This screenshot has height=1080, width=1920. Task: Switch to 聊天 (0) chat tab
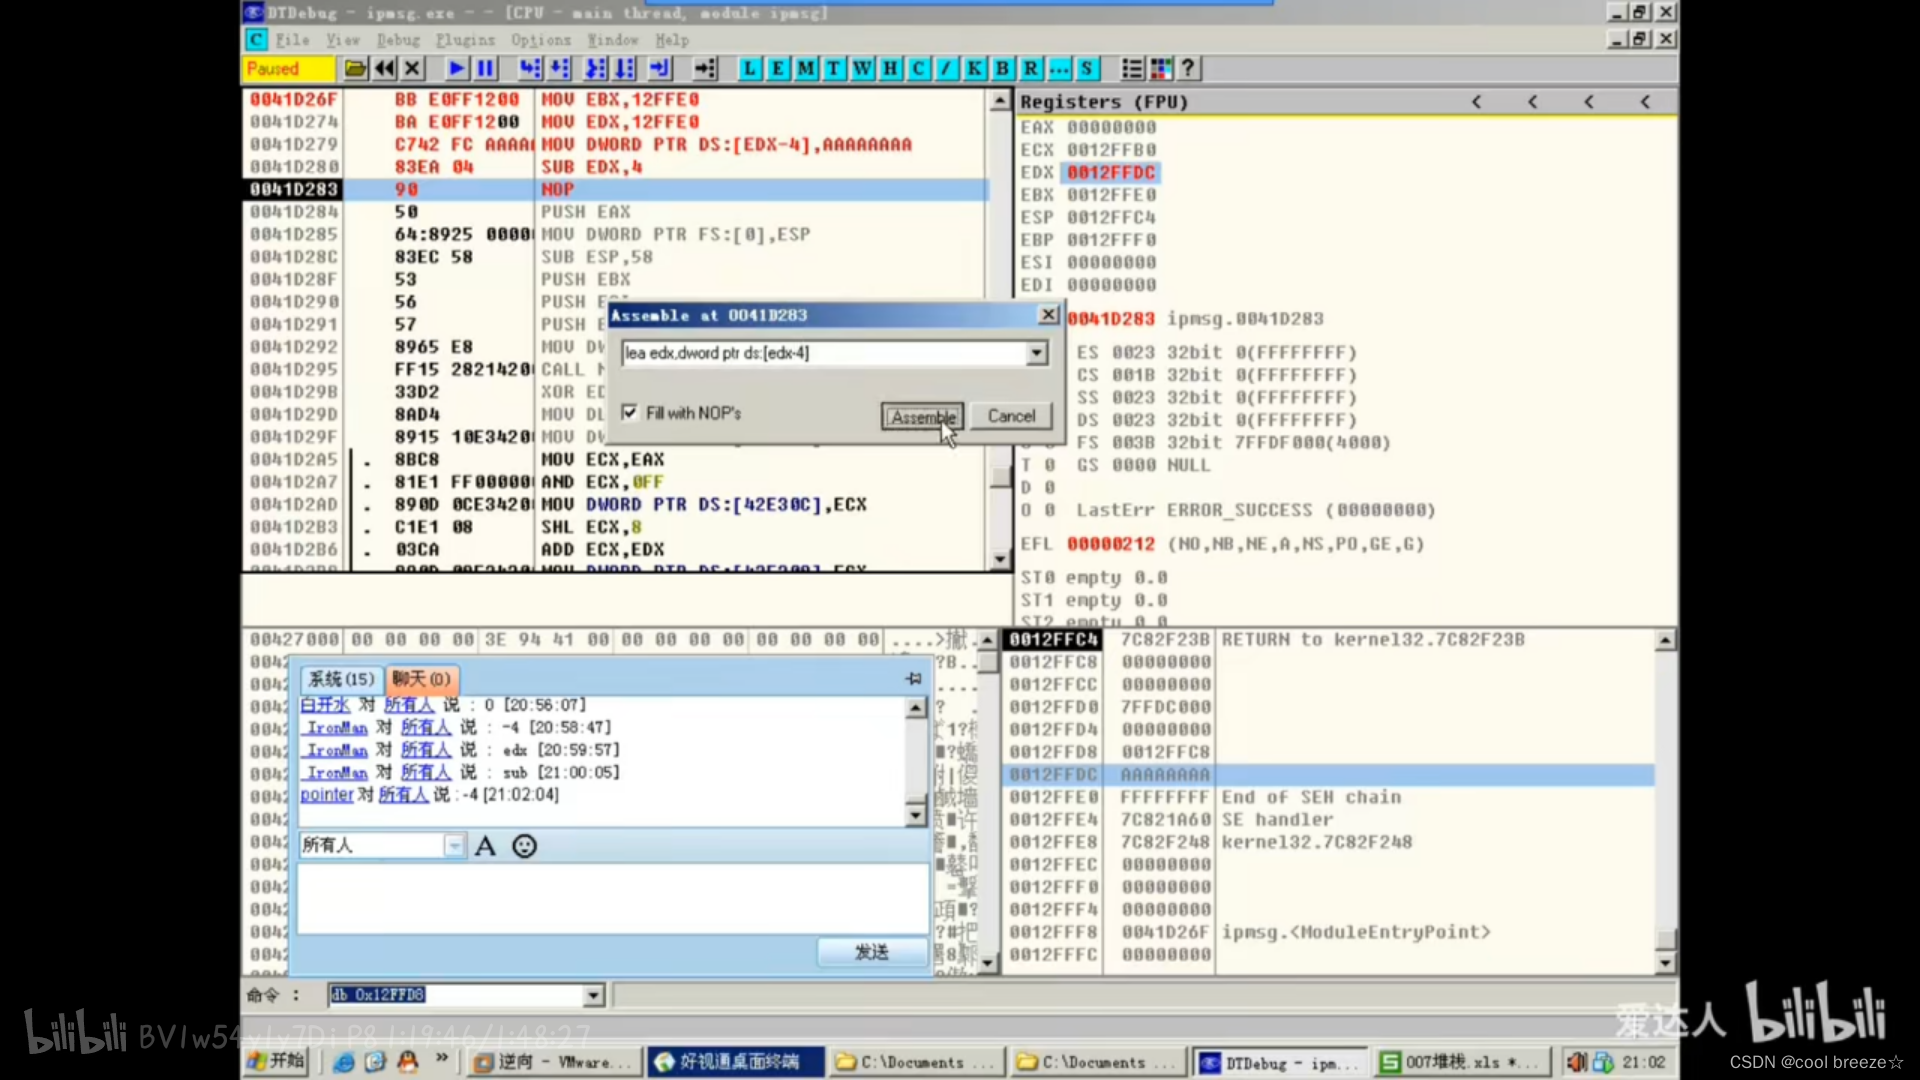421,679
